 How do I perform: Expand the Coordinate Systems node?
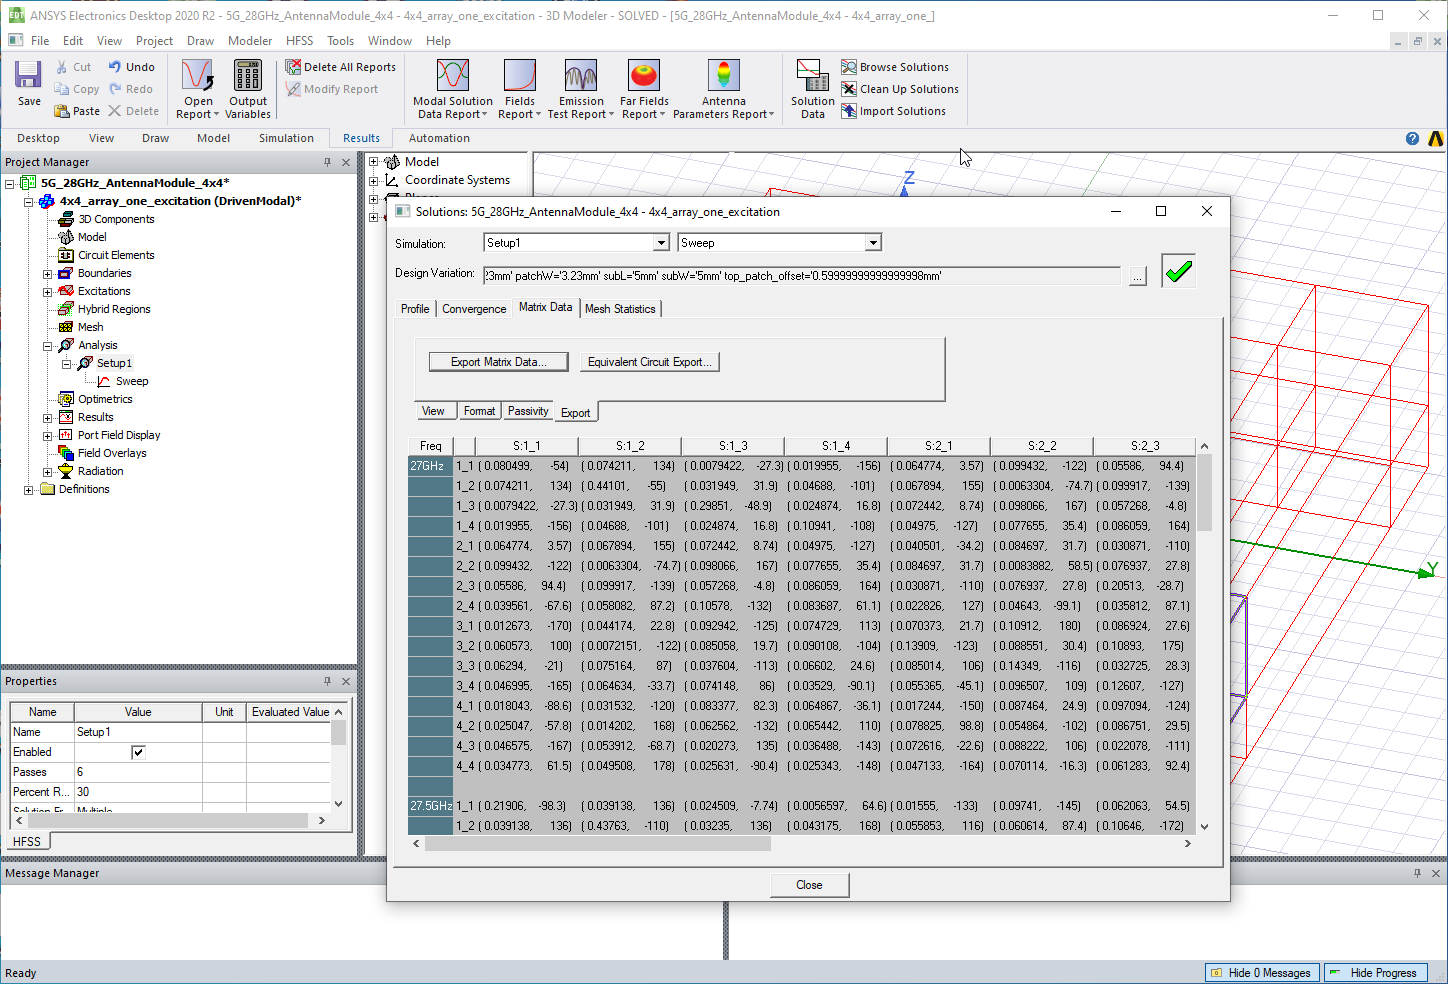coord(374,180)
